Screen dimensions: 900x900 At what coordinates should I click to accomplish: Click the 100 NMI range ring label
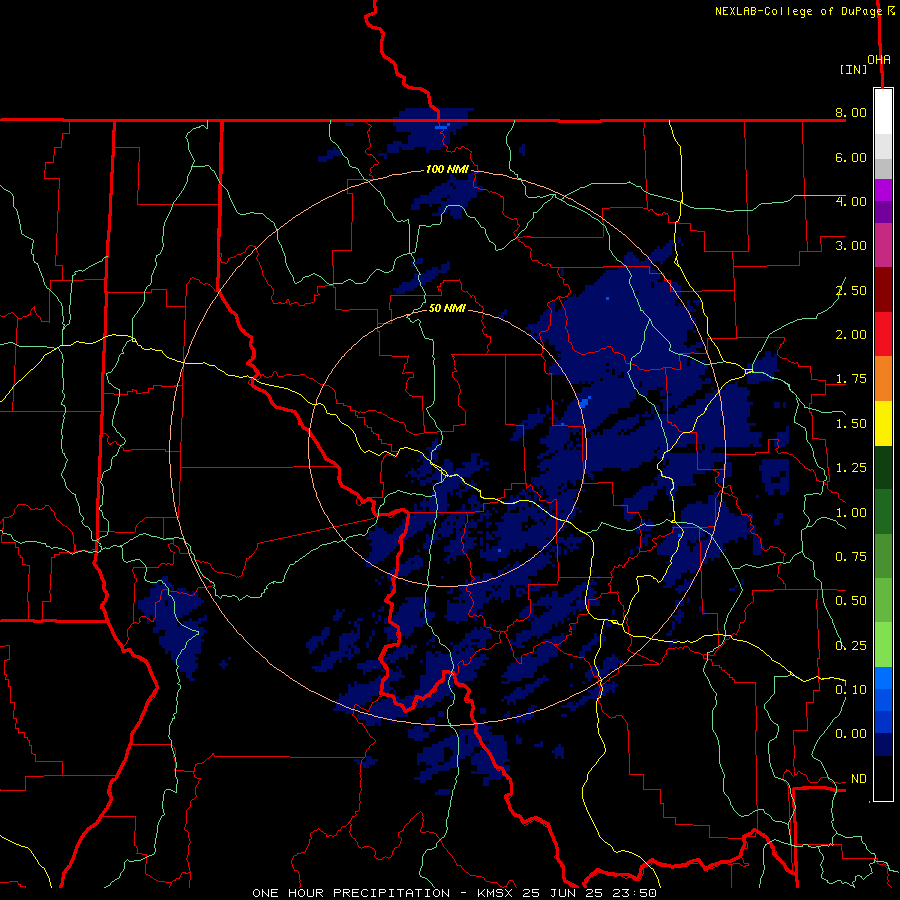447,169
